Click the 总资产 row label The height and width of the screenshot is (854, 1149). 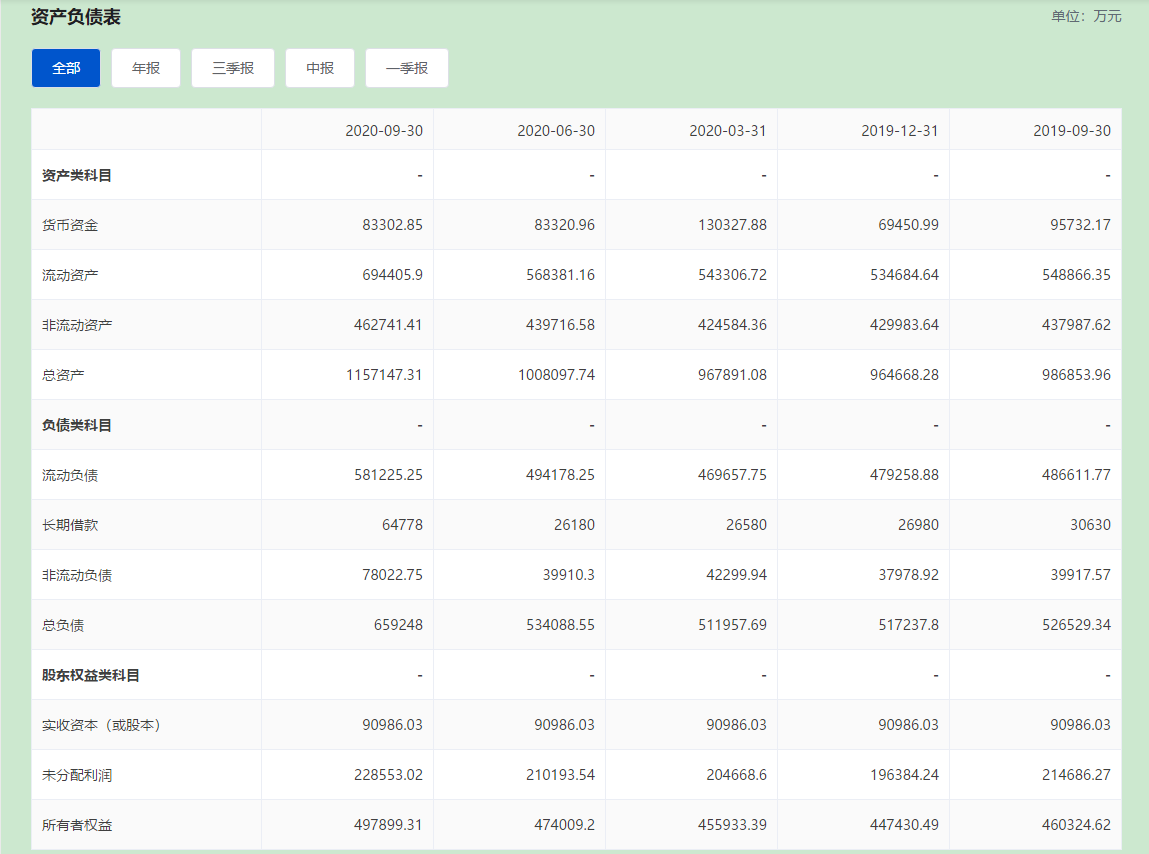63,375
